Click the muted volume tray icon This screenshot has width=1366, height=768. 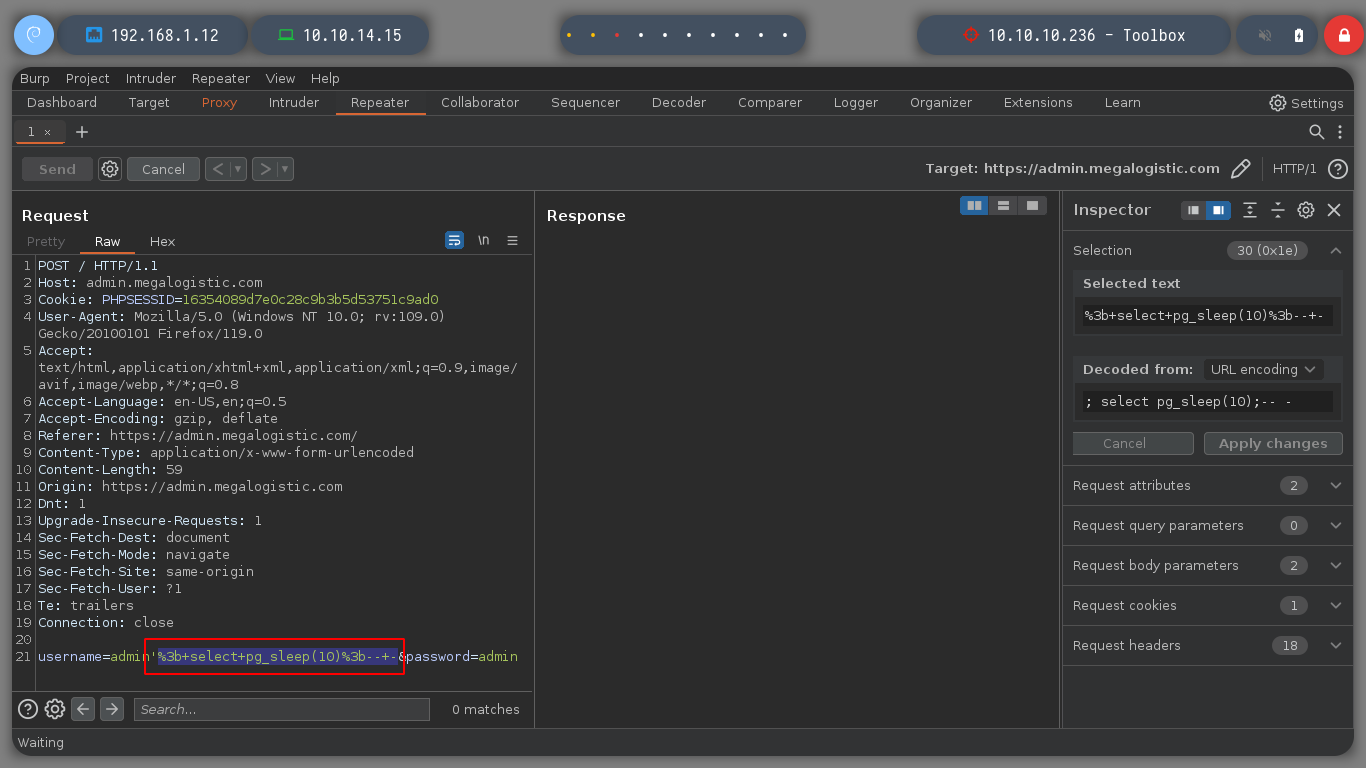pos(1265,35)
